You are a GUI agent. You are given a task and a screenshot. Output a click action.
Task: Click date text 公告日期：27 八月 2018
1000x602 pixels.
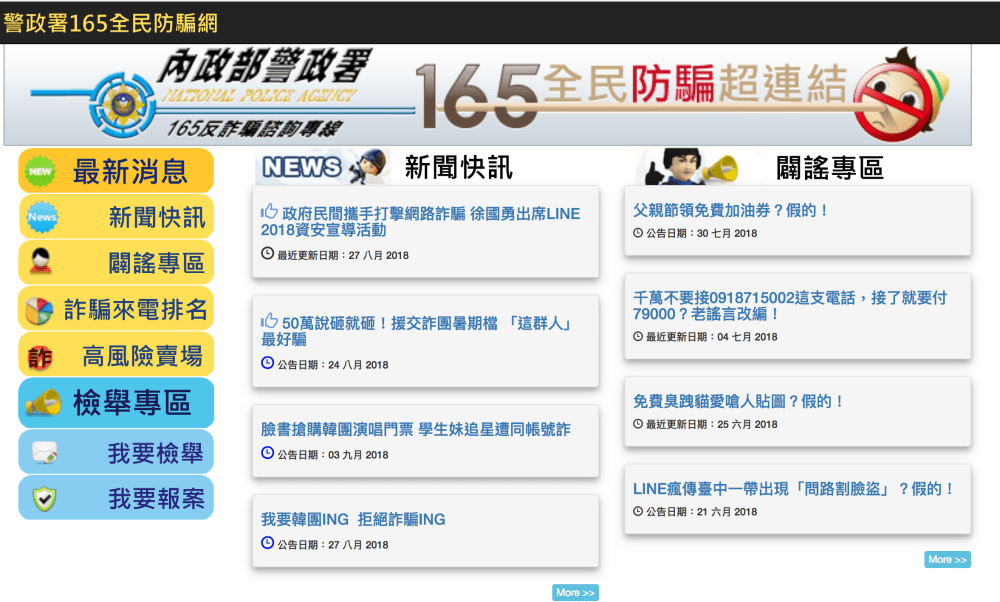coord(333,545)
